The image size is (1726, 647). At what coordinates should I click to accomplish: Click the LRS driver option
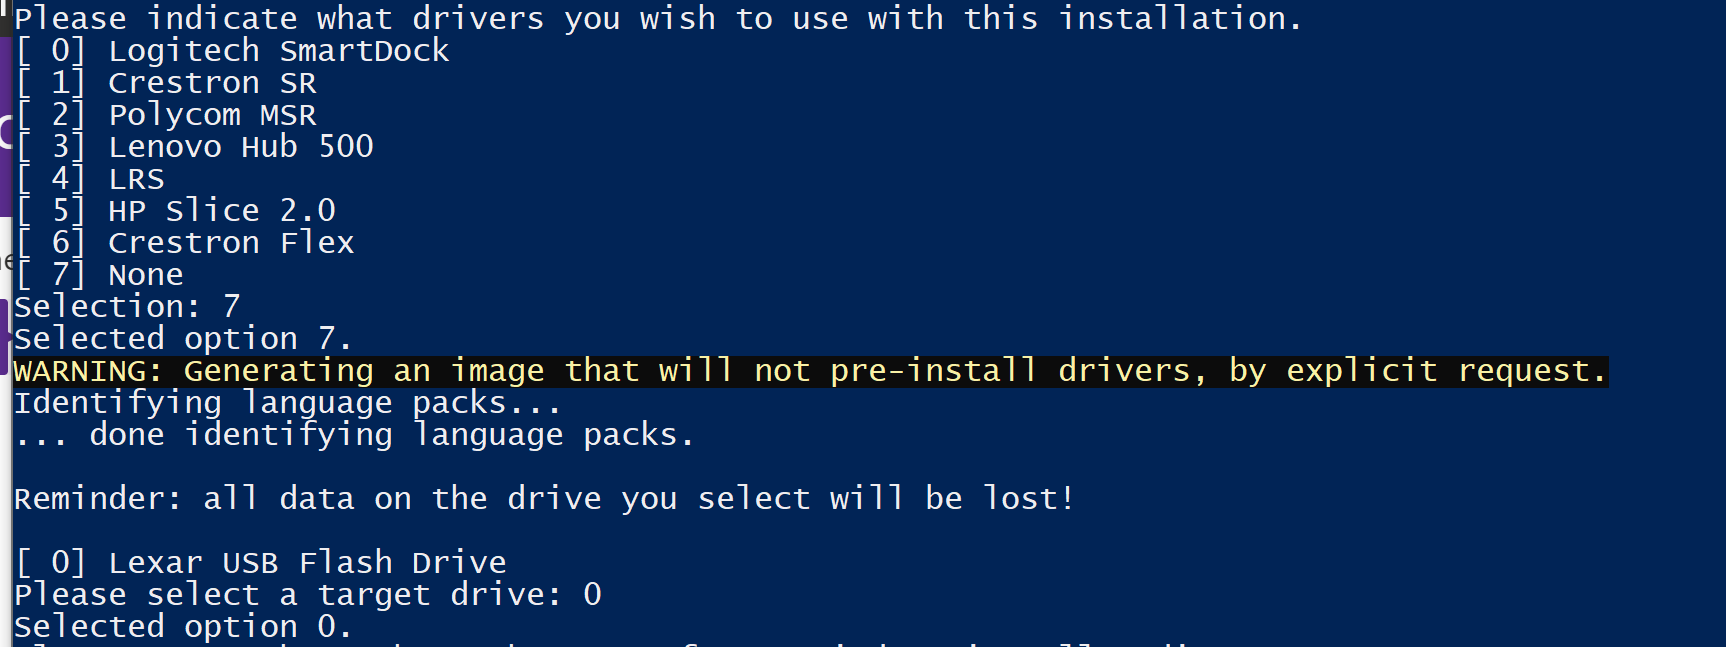(x=136, y=179)
